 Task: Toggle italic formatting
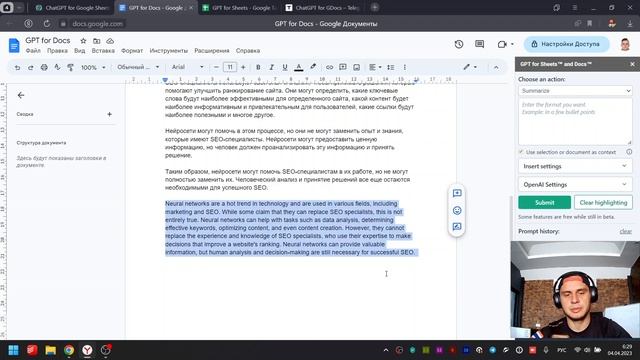coord(271,67)
